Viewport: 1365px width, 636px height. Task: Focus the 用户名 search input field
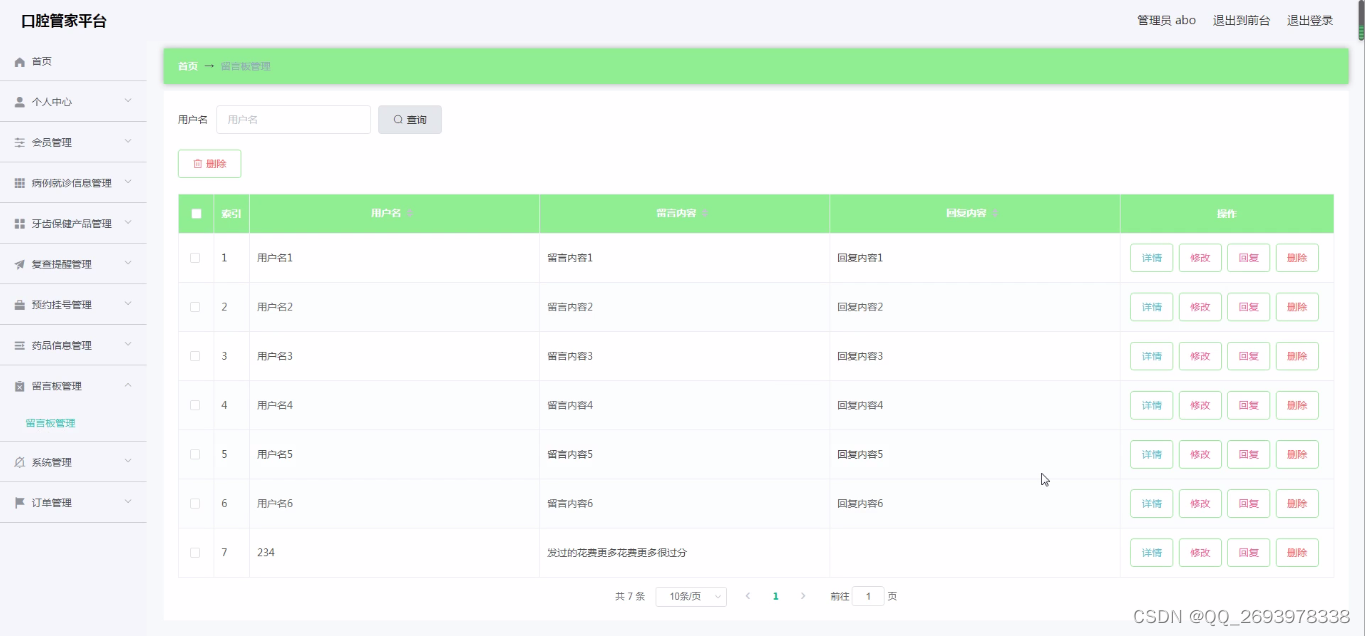pyautogui.click(x=293, y=120)
